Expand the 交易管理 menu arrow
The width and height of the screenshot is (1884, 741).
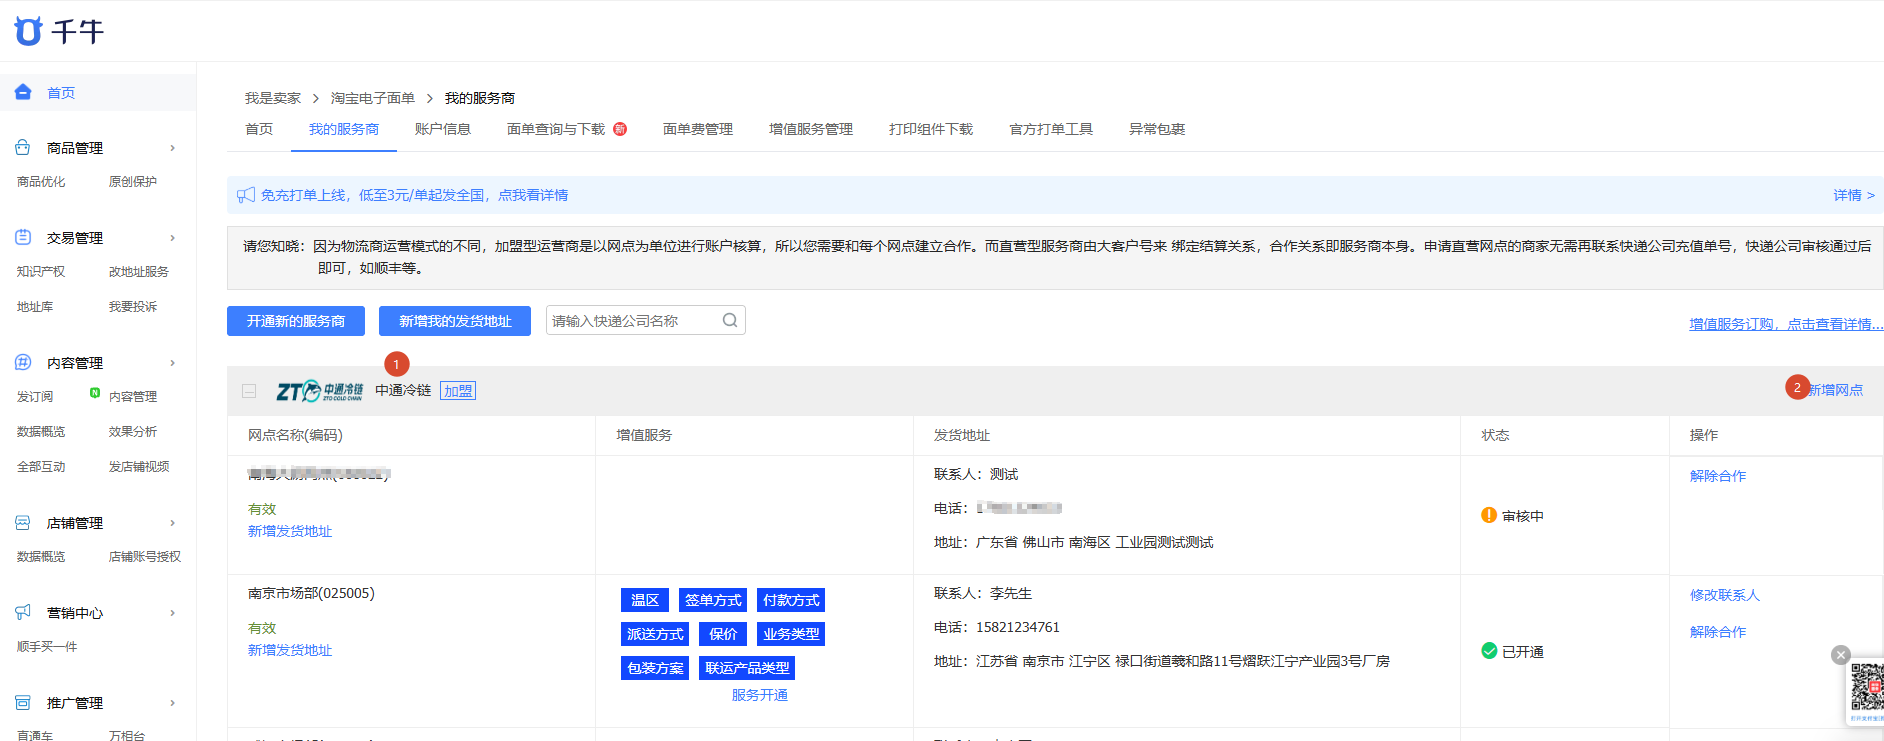click(x=173, y=238)
